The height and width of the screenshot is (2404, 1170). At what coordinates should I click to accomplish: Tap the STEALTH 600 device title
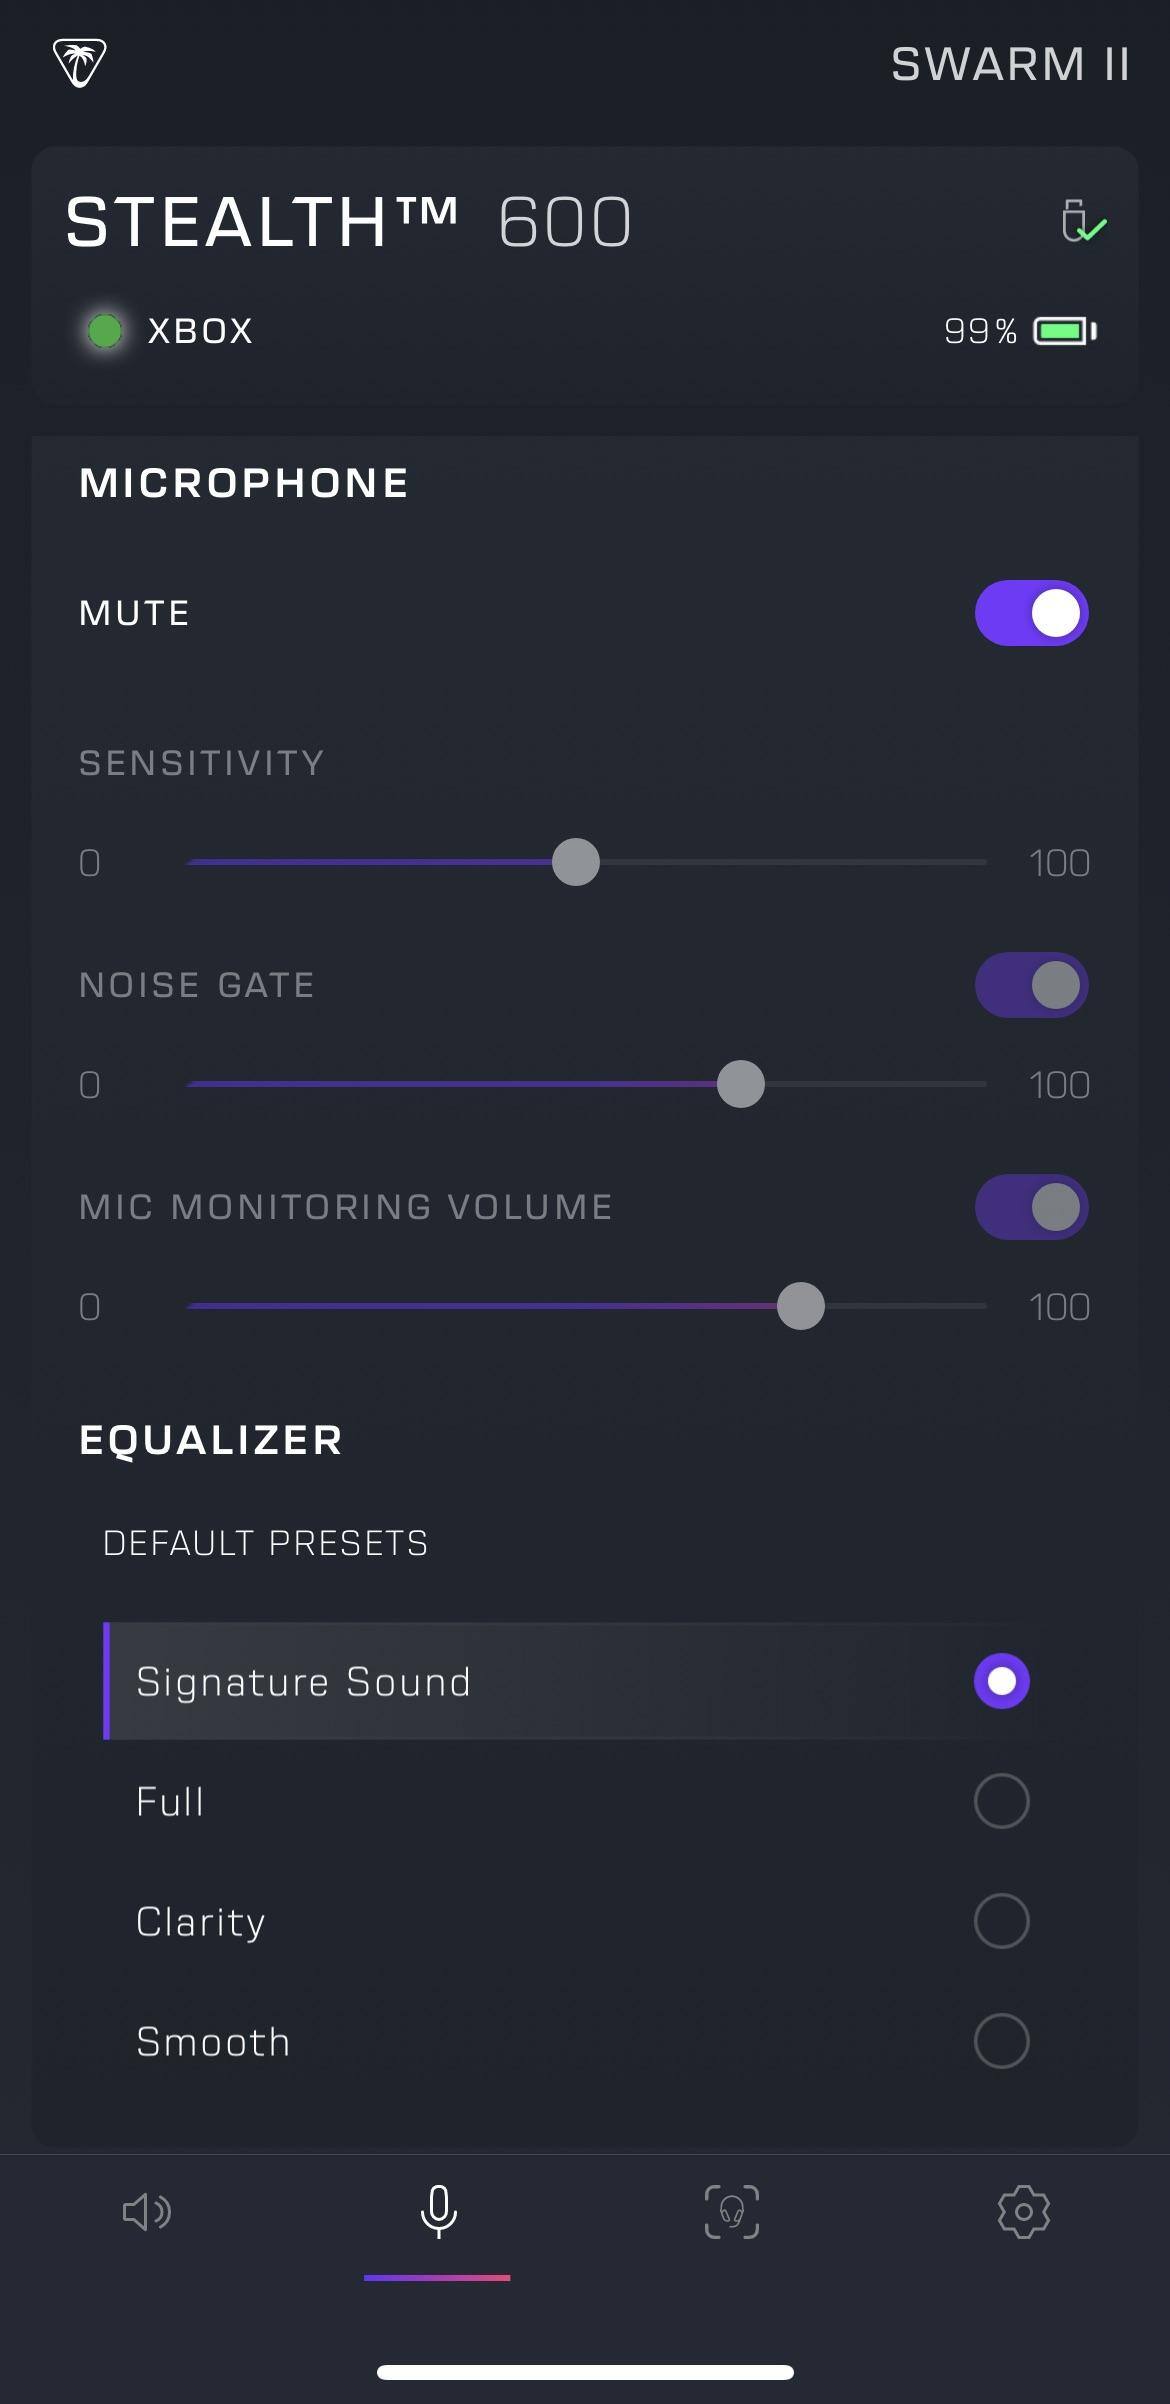coord(348,222)
